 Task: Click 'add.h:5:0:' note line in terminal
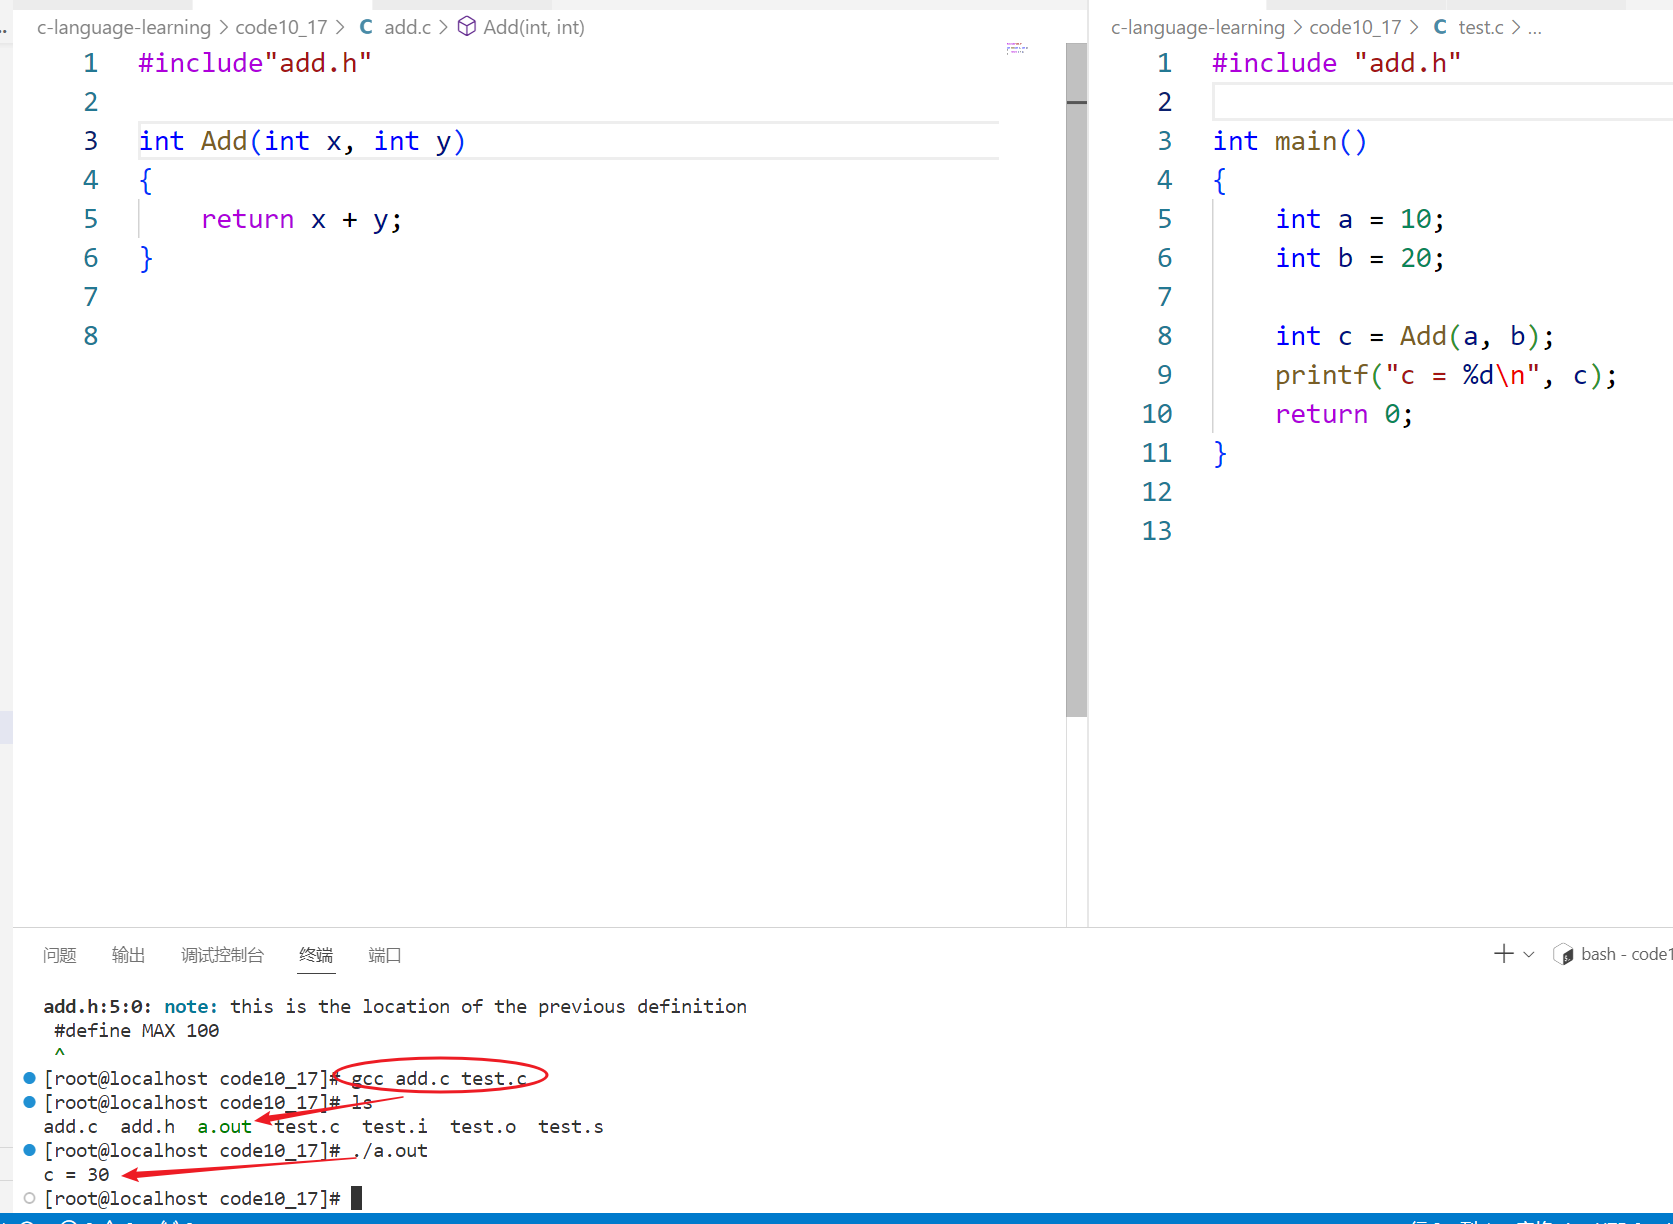395,1006
